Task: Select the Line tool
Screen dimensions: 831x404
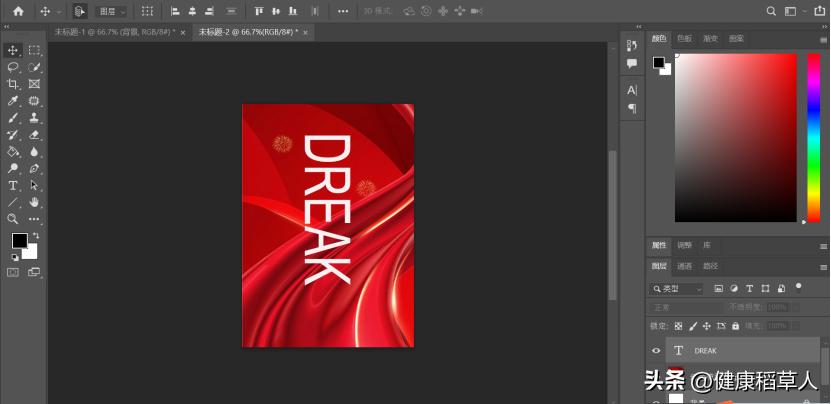Action: coord(13,202)
